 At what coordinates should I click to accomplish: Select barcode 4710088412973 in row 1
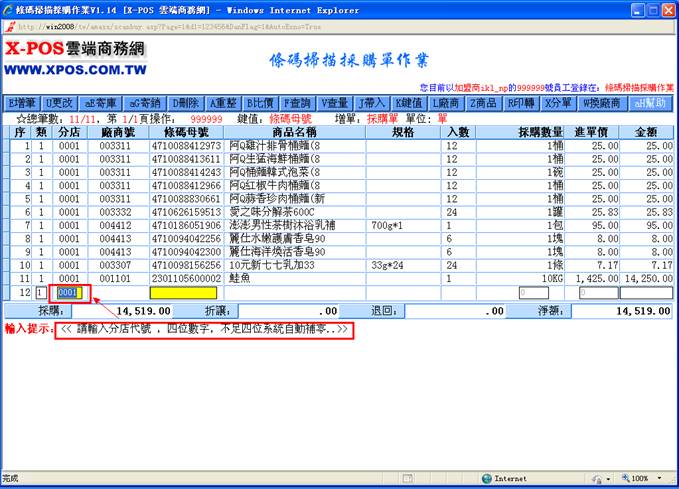click(187, 146)
